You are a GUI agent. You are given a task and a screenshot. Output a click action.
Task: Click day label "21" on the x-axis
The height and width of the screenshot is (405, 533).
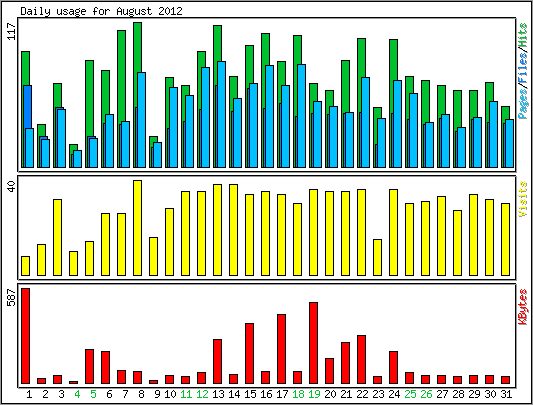(346, 394)
